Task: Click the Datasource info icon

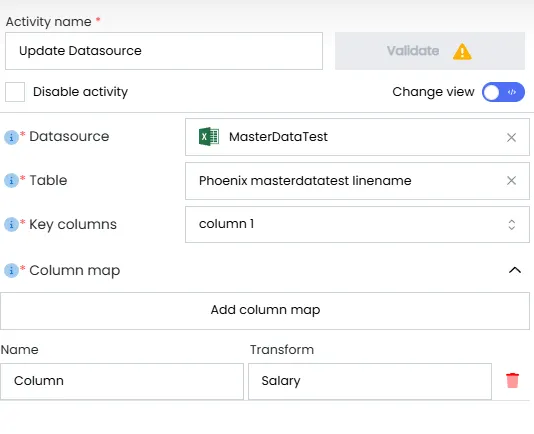Action: [x=11, y=137]
